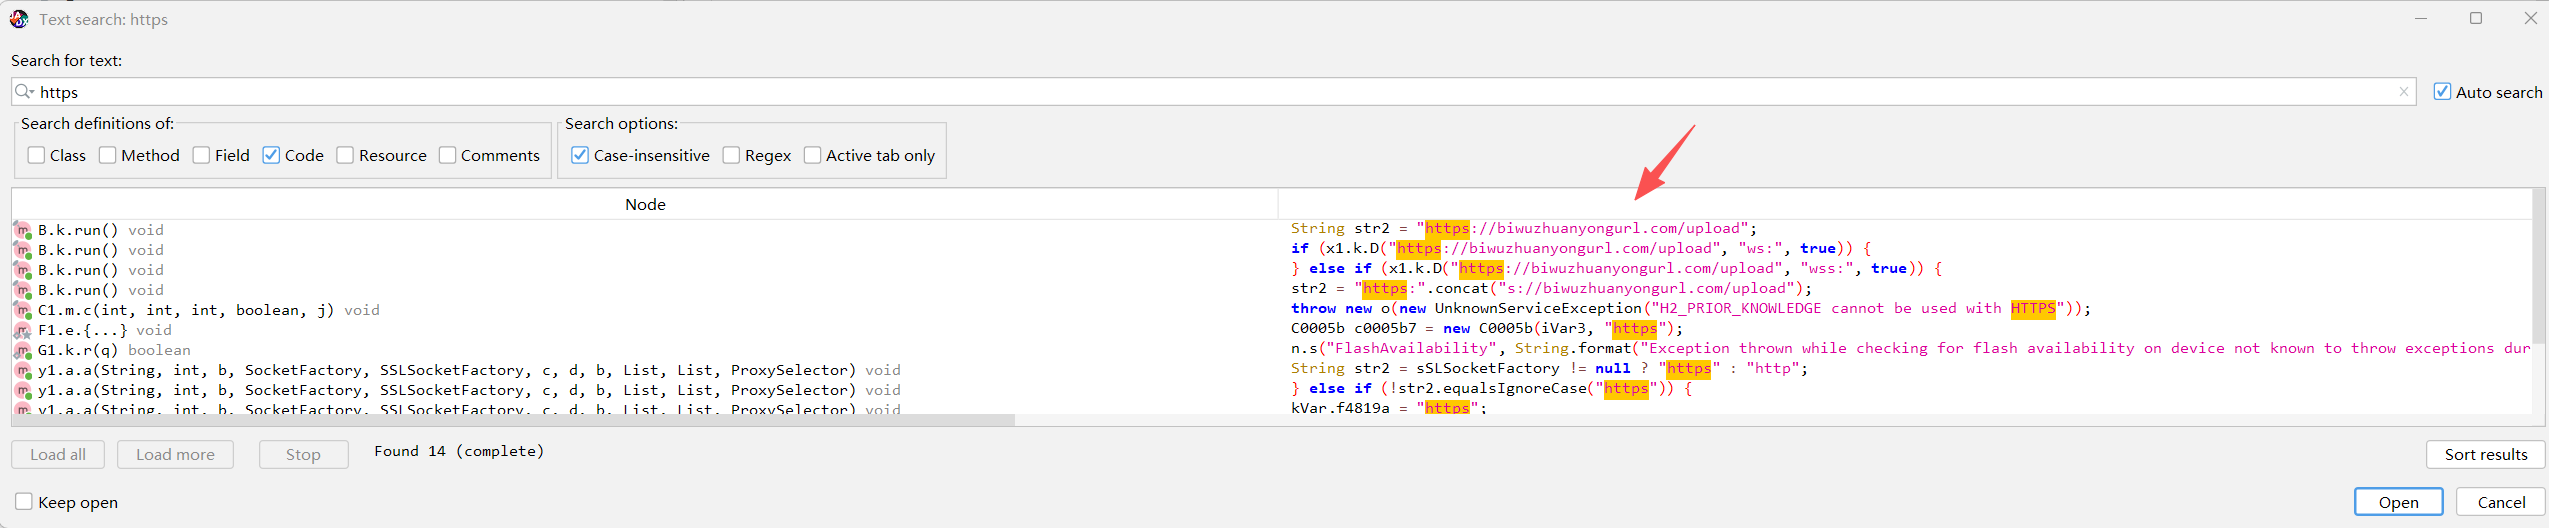The image size is (2549, 528).
Task: Click Load more button
Action: (175, 454)
